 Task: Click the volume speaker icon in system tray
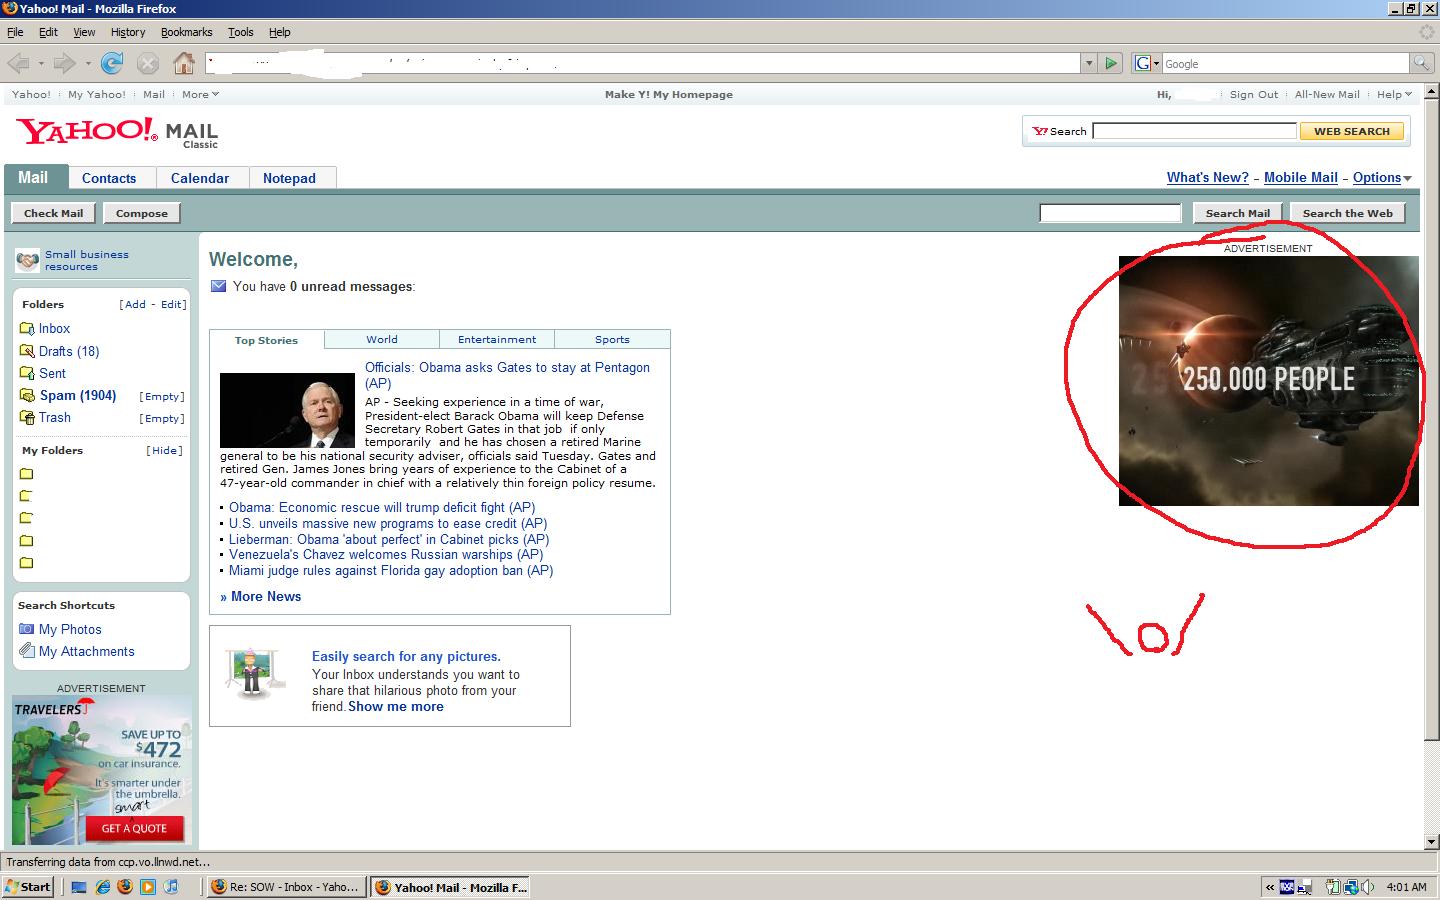1367,886
